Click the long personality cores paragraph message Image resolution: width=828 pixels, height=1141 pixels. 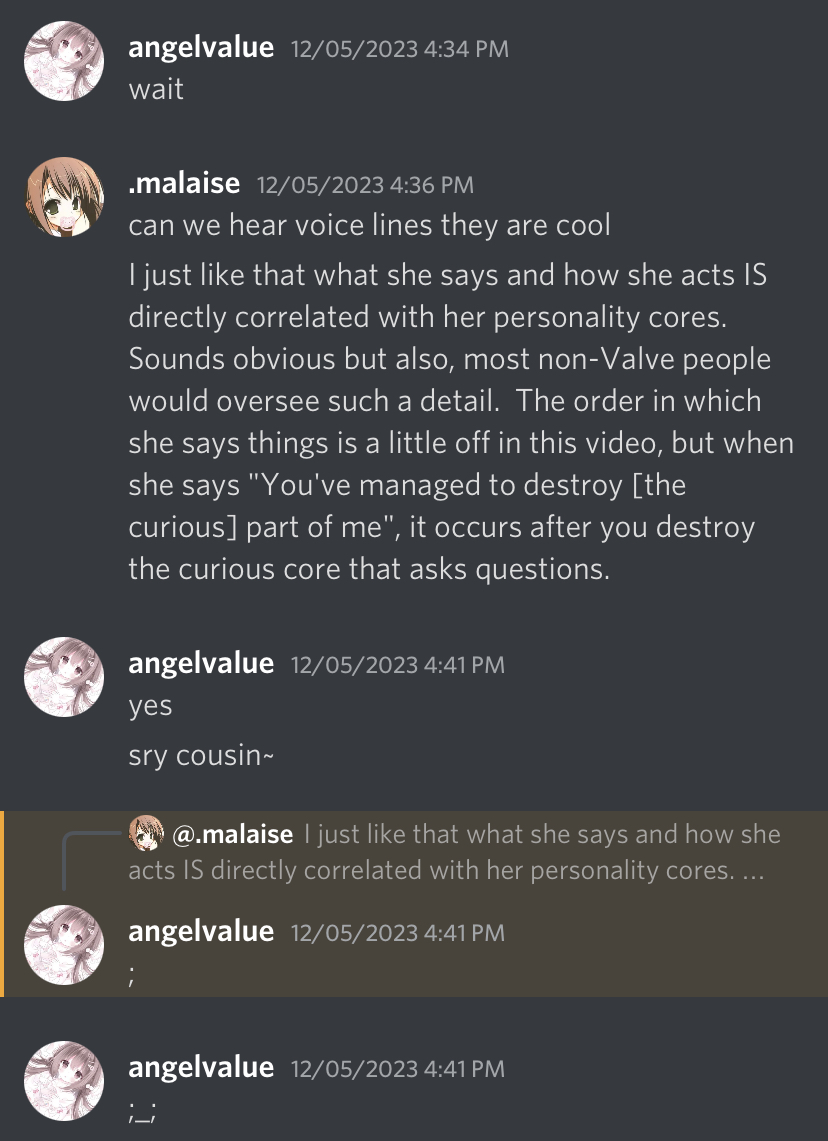point(461,422)
